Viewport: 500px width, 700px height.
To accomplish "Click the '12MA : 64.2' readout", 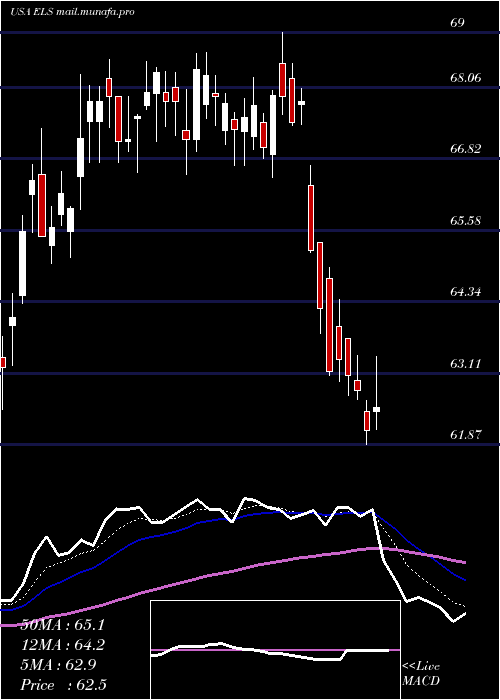I will click(63, 645).
